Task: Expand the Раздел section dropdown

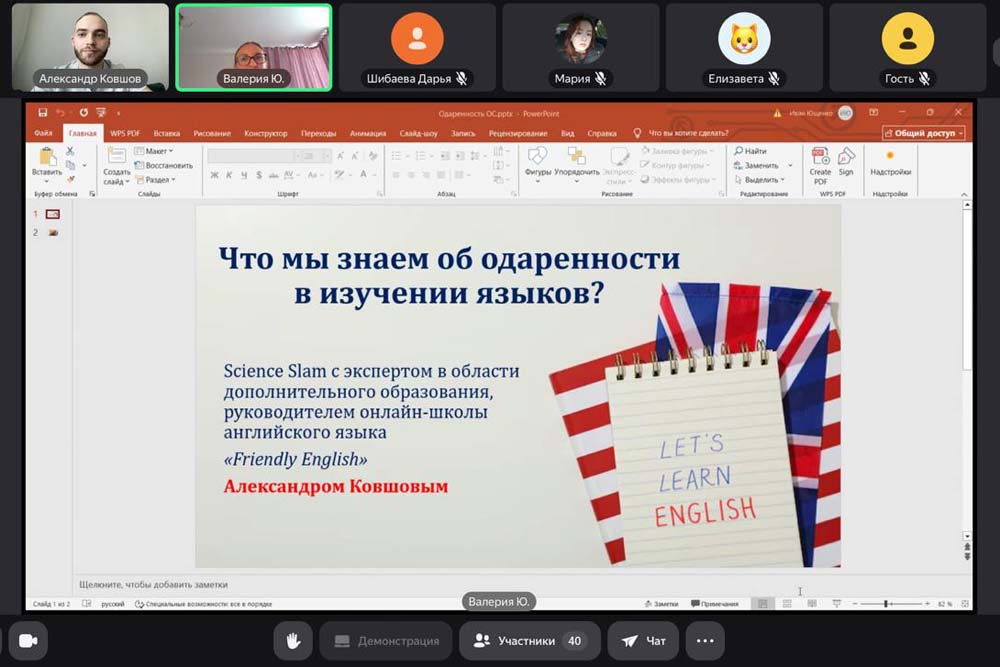Action: click(x=157, y=180)
